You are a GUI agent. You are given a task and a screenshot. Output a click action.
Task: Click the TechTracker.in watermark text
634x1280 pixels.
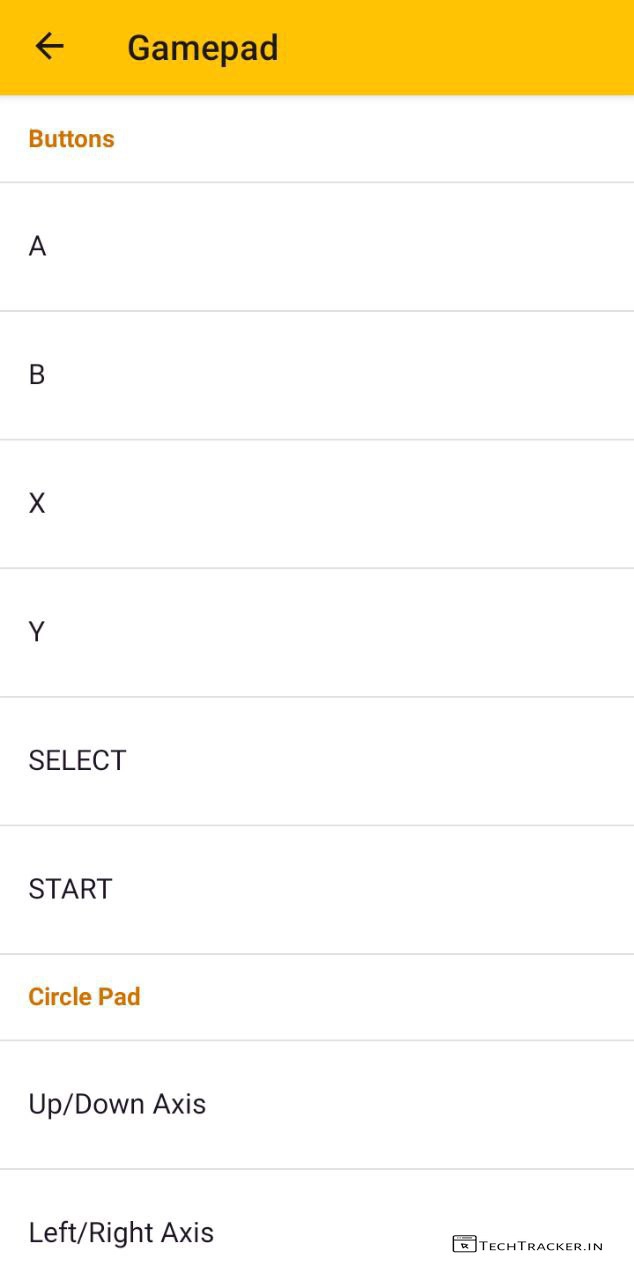tap(541, 1246)
